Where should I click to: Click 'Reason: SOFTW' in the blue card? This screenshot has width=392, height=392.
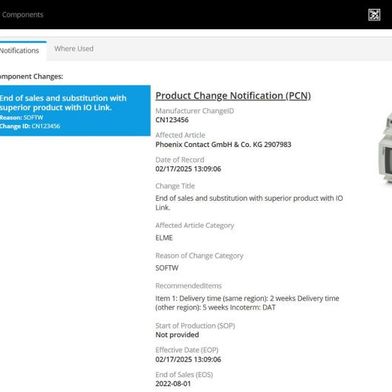[22, 117]
